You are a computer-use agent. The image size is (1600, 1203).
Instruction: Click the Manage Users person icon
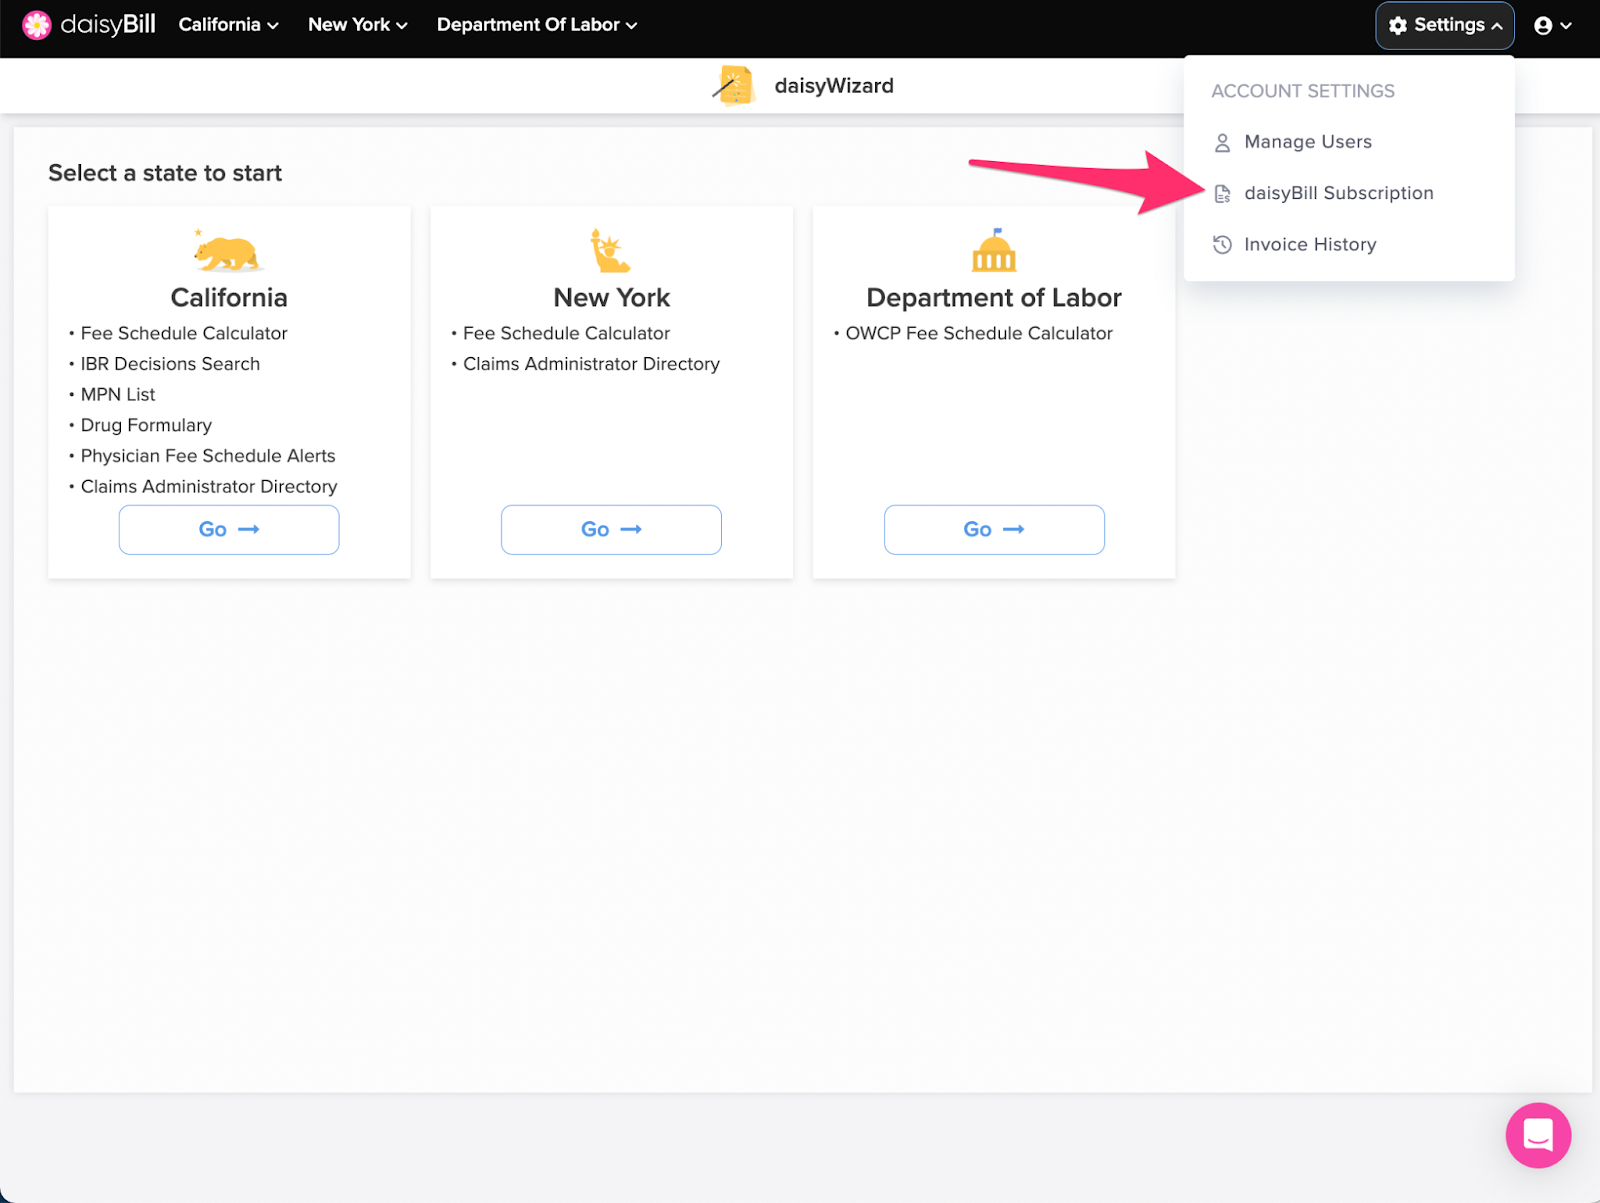click(1222, 143)
